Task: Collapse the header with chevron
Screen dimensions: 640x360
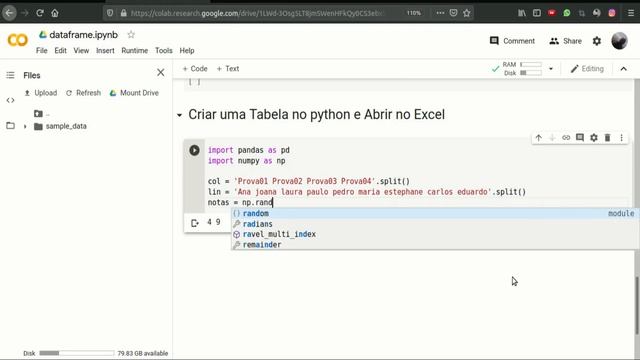Action: (x=624, y=69)
